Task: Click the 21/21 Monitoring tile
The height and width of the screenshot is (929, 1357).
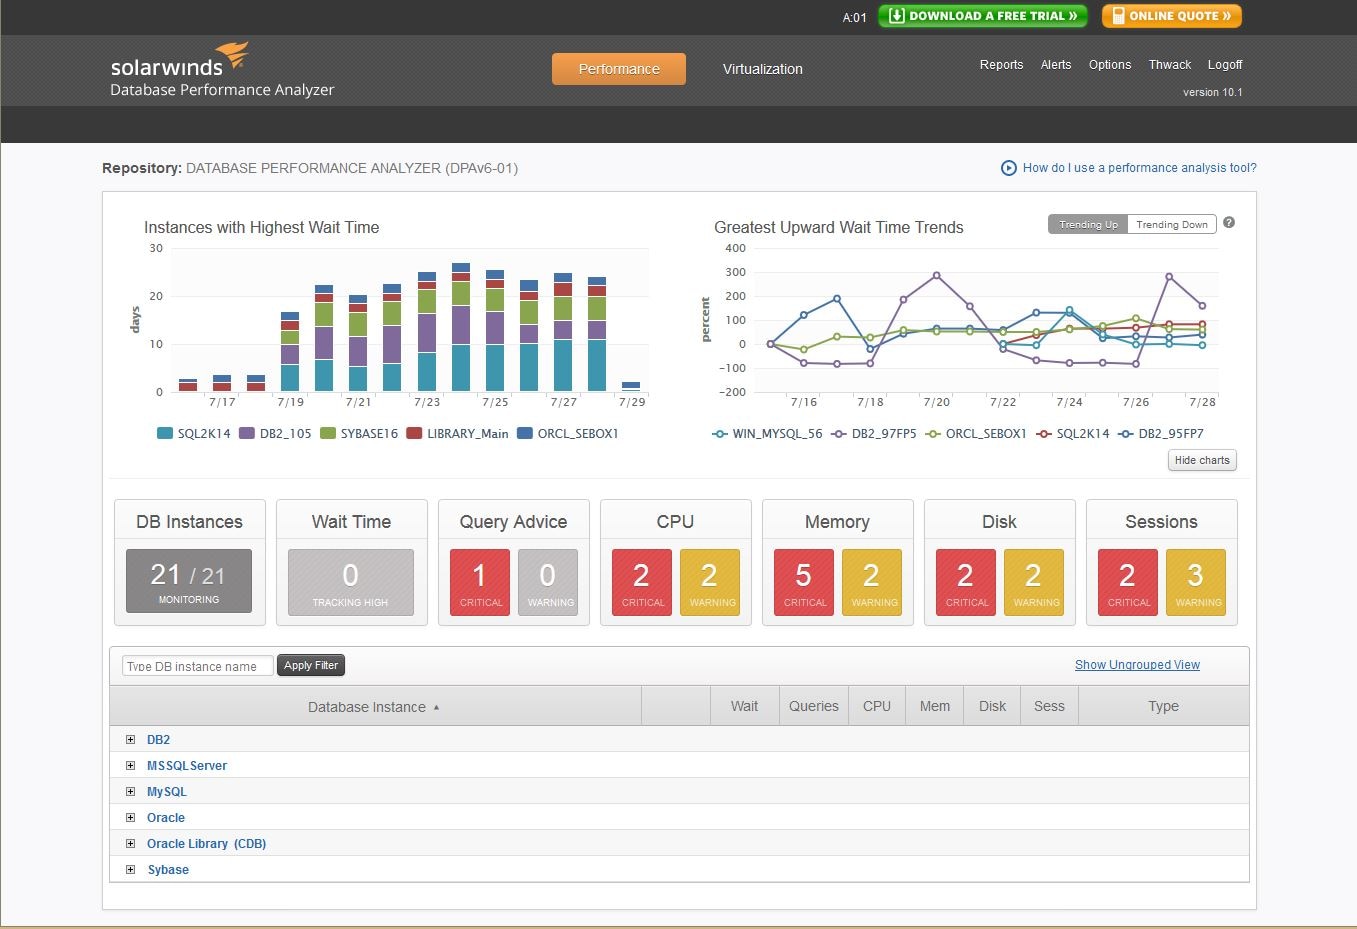Action: point(189,581)
